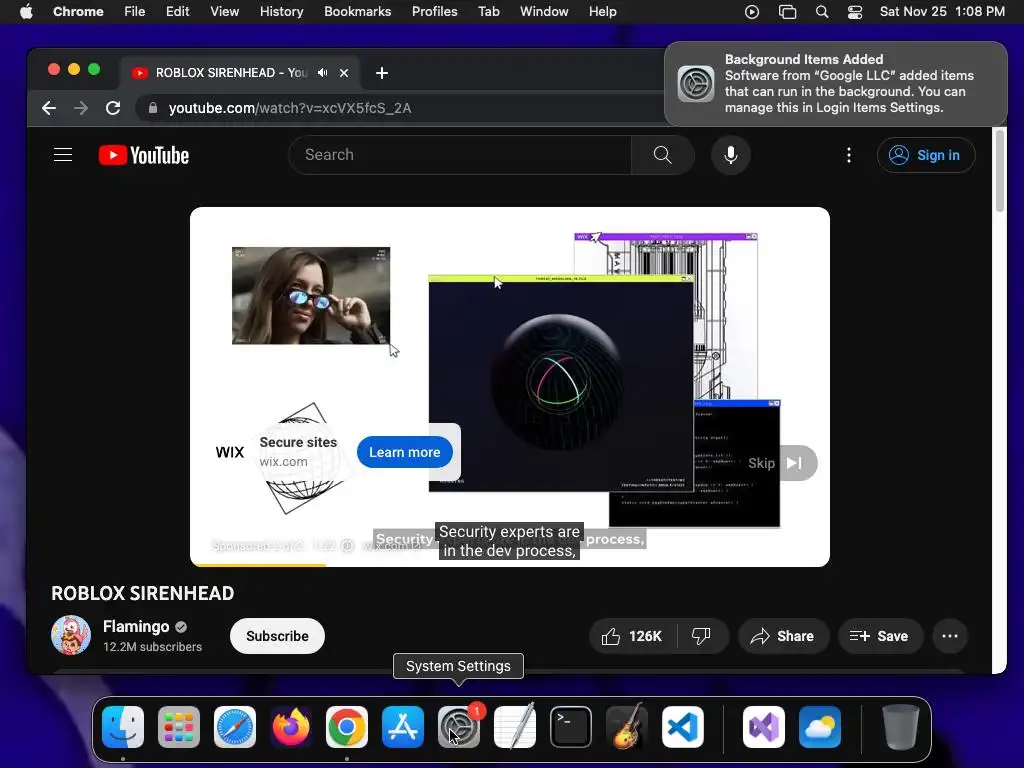Open the File menu
The image size is (1024, 768).
tap(135, 12)
